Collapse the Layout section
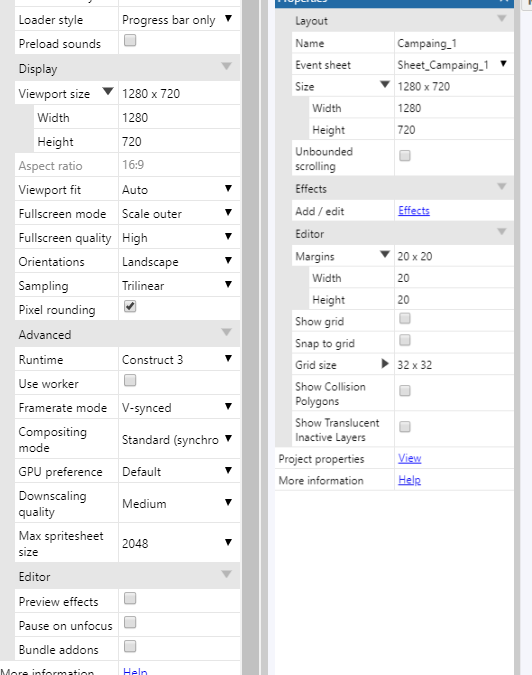This screenshot has width=532, height=675. 501,18
